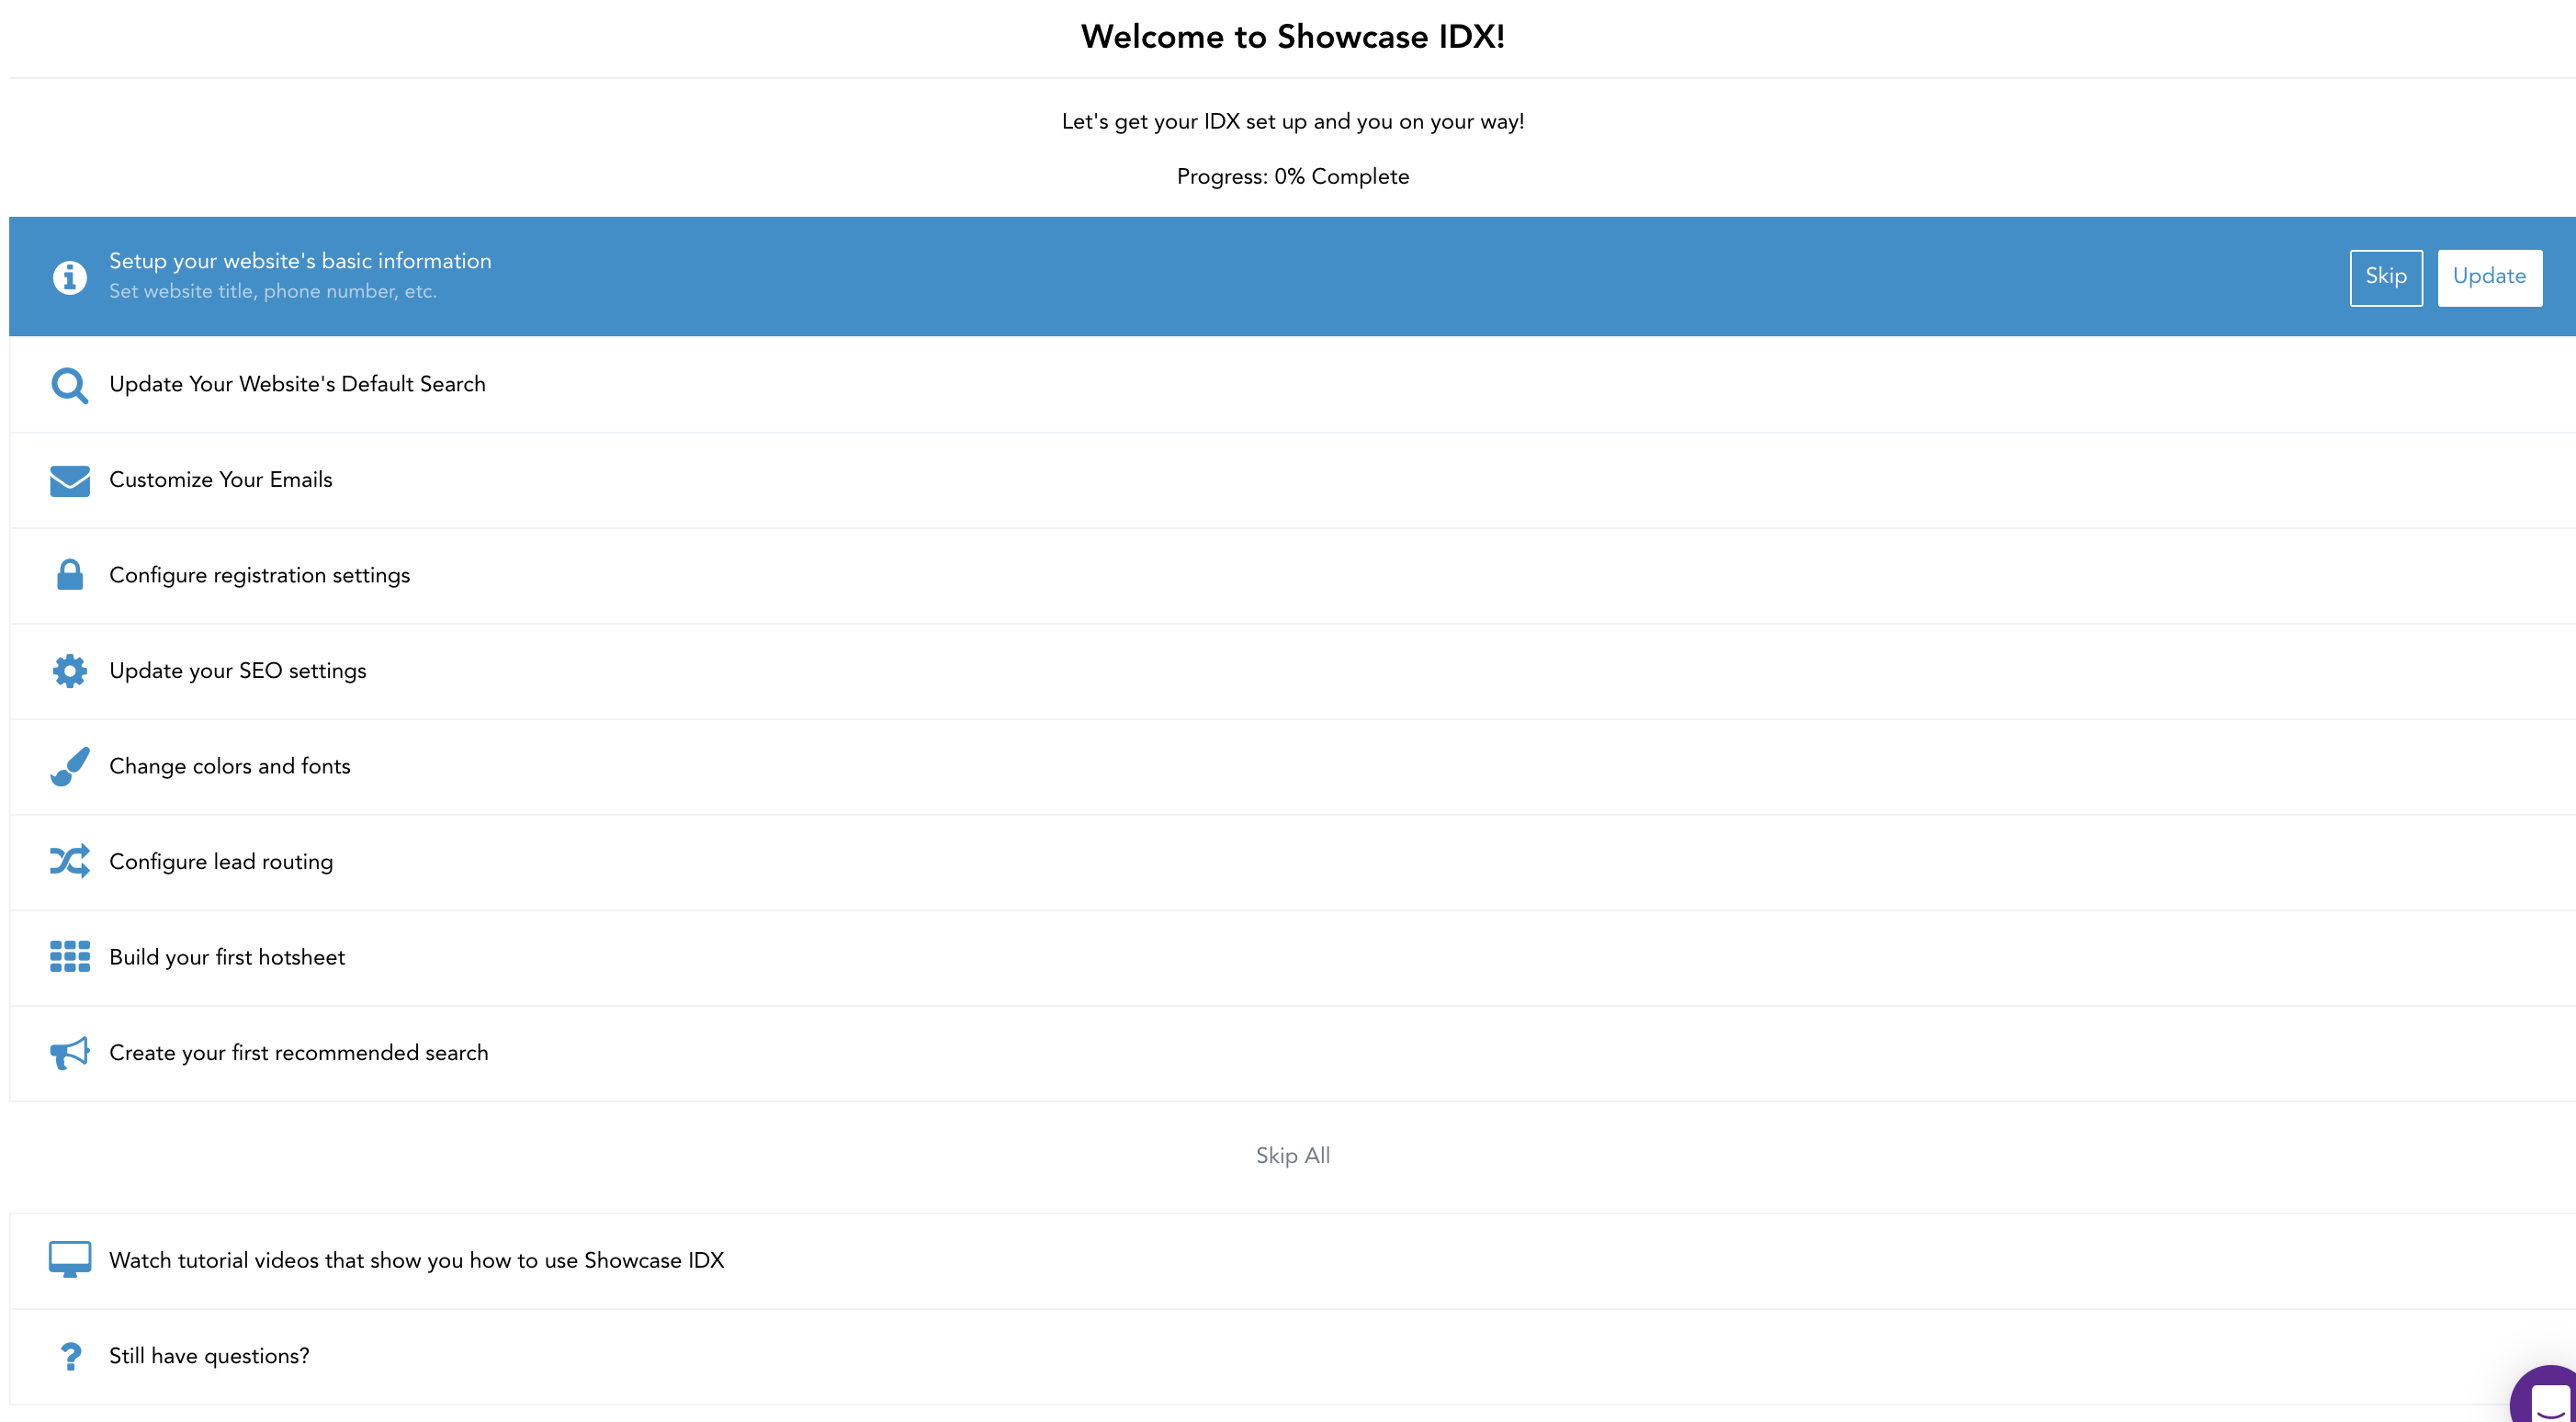
Task: Open Update Your Website's Default Search
Action: tap(1292, 385)
